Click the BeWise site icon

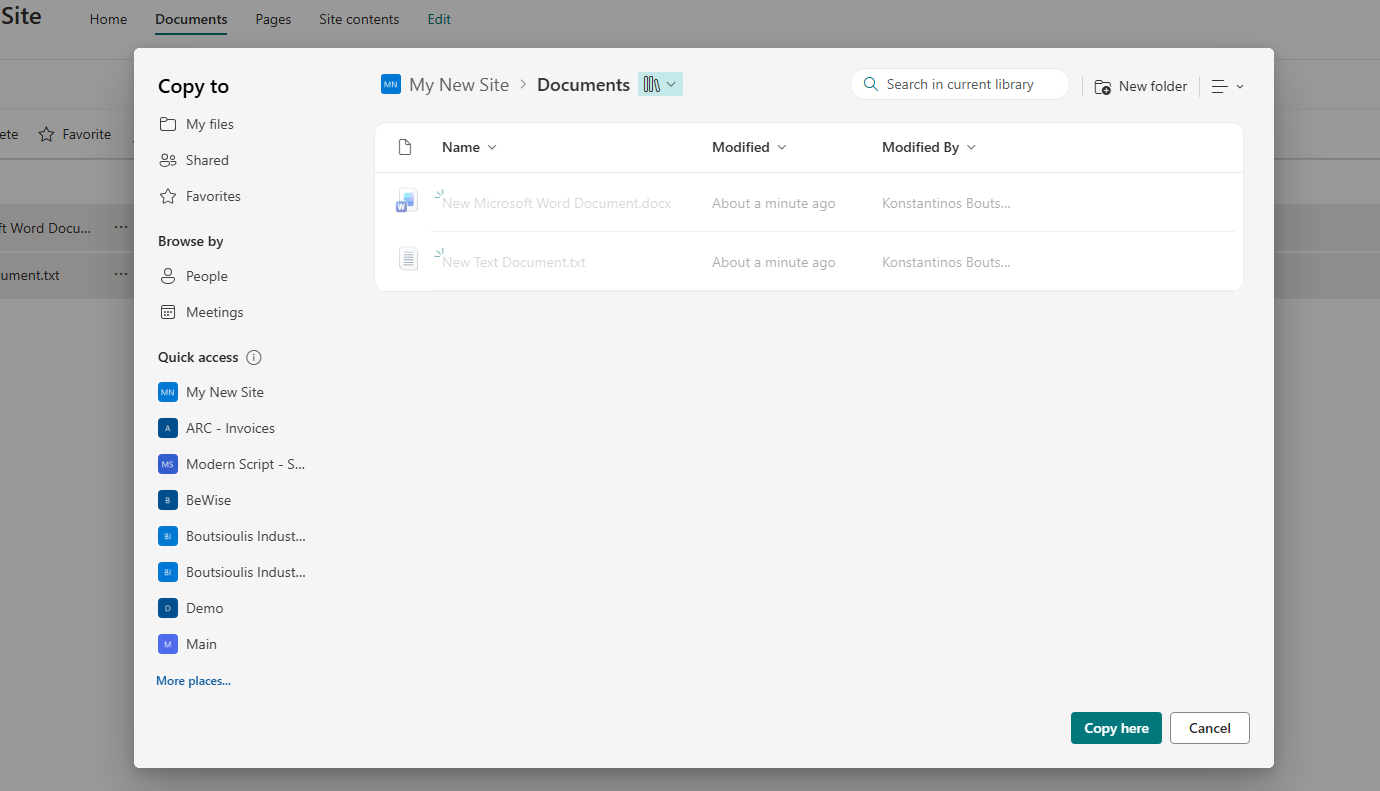(168, 500)
